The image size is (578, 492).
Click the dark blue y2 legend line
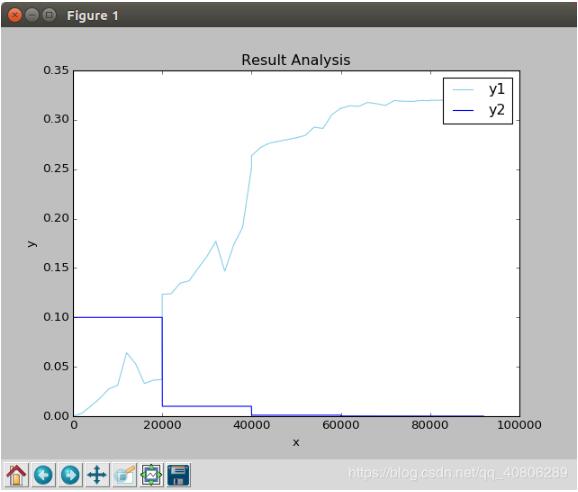pyautogui.click(x=463, y=110)
